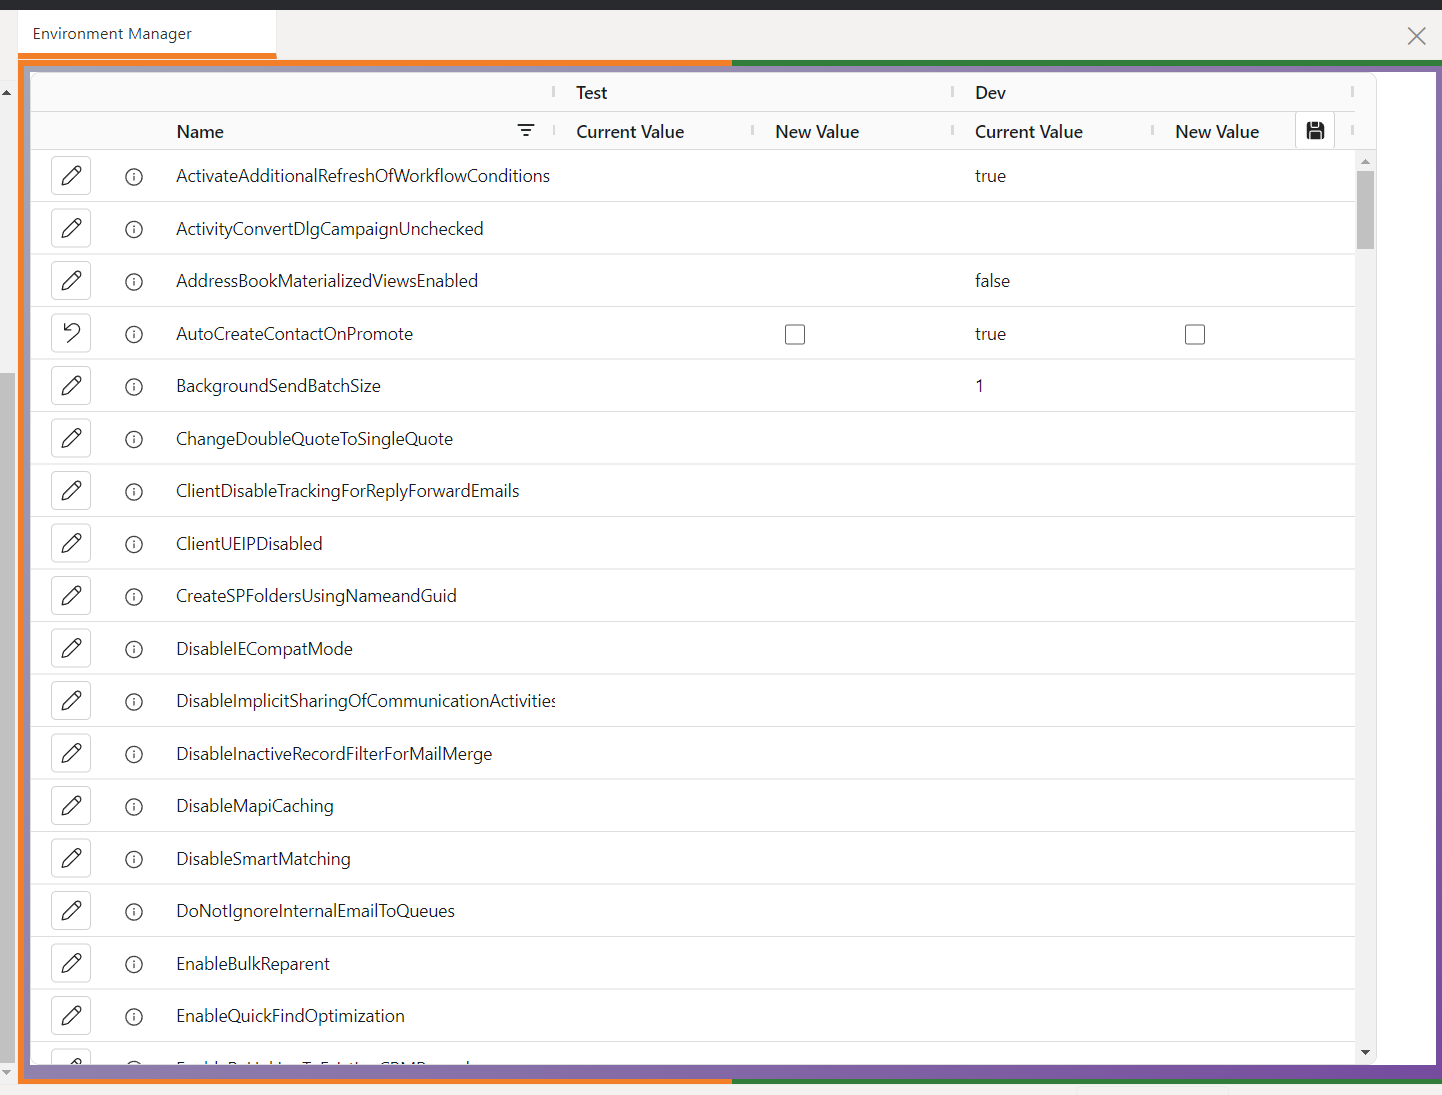The width and height of the screenshot is (1442, 1095).
Task: Save Dev changes using the floppy disk icon
Action: coord(1314,130)
